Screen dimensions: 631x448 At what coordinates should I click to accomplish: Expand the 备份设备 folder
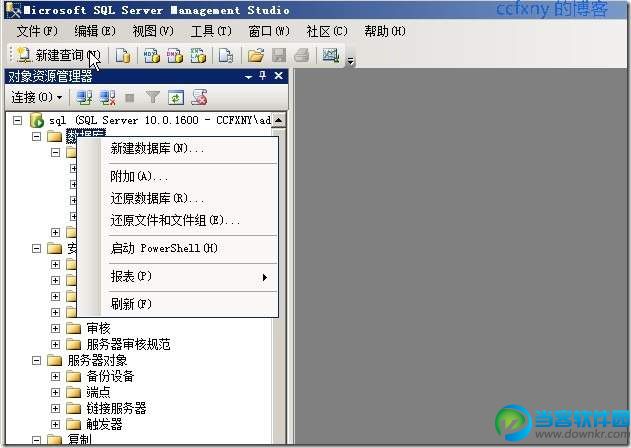pyautogui.click(x=56, y=376)
